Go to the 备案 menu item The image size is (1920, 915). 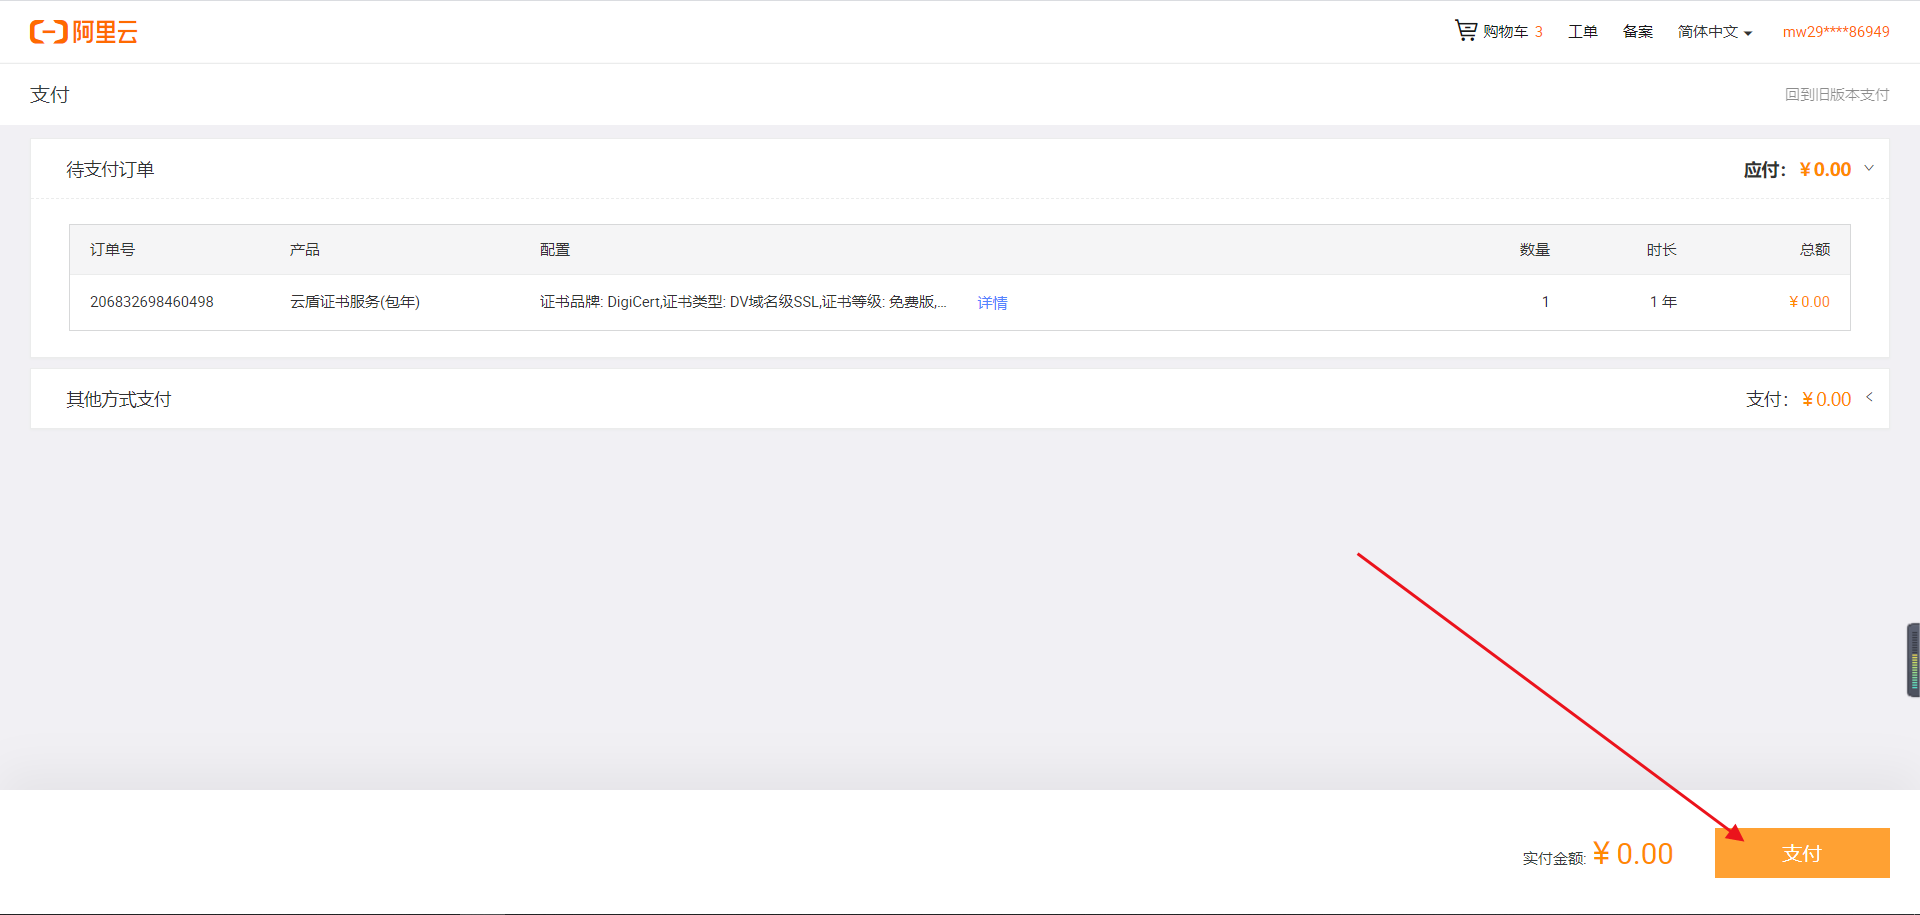[x=1637, y=32]
